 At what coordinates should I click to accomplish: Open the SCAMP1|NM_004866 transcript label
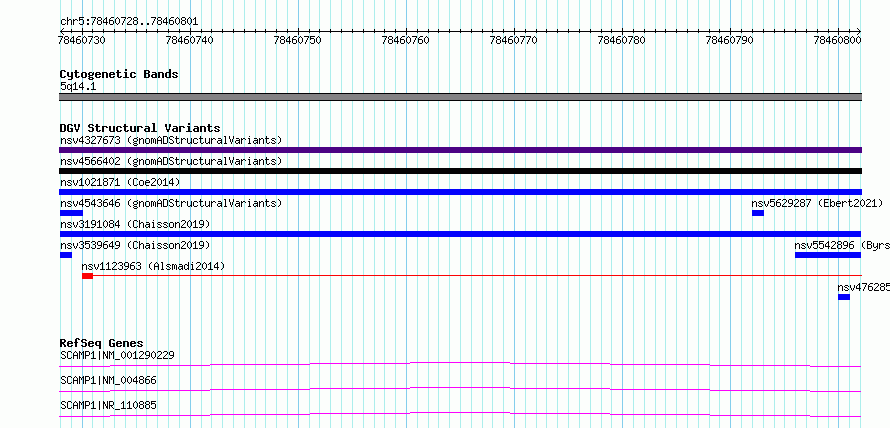[x=108, y=380]
